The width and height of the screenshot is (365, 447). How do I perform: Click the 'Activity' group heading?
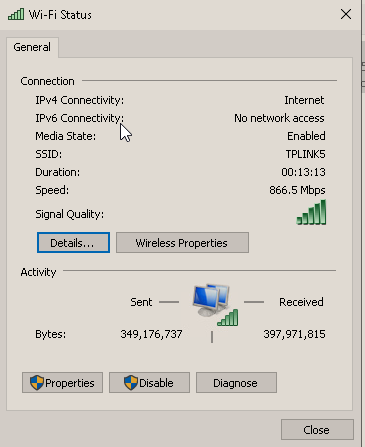pos(38,272)
